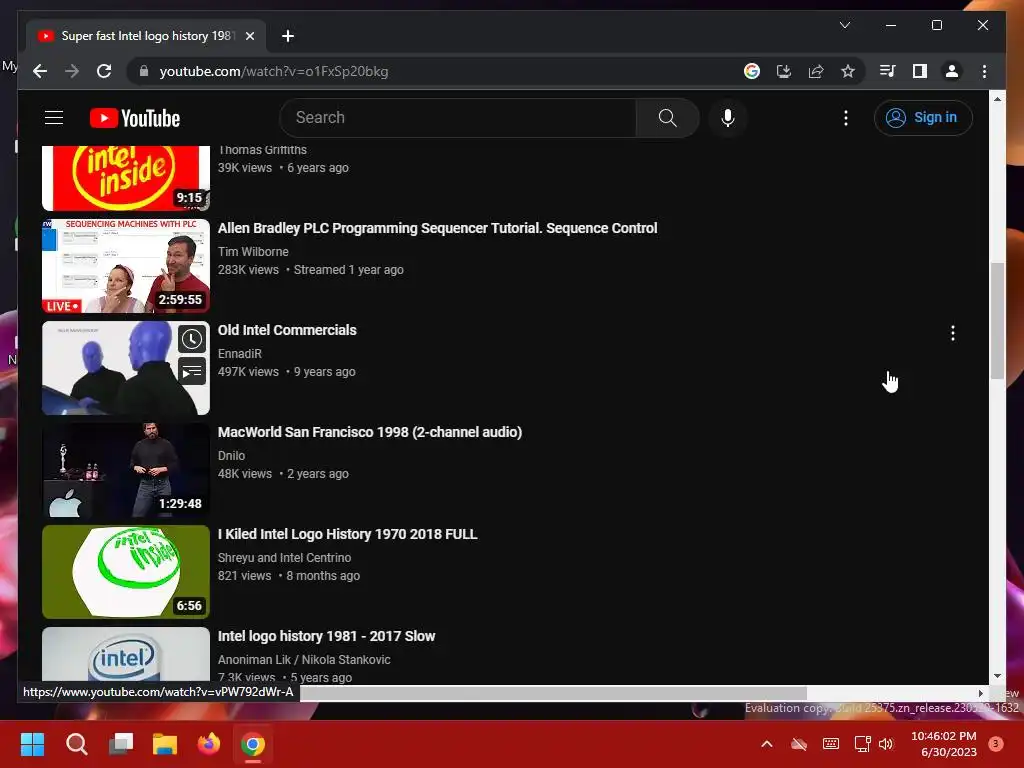Open Chrome's three-dot customize menu
This screenshot has width=1024, height=768.
tap(984, 71)
